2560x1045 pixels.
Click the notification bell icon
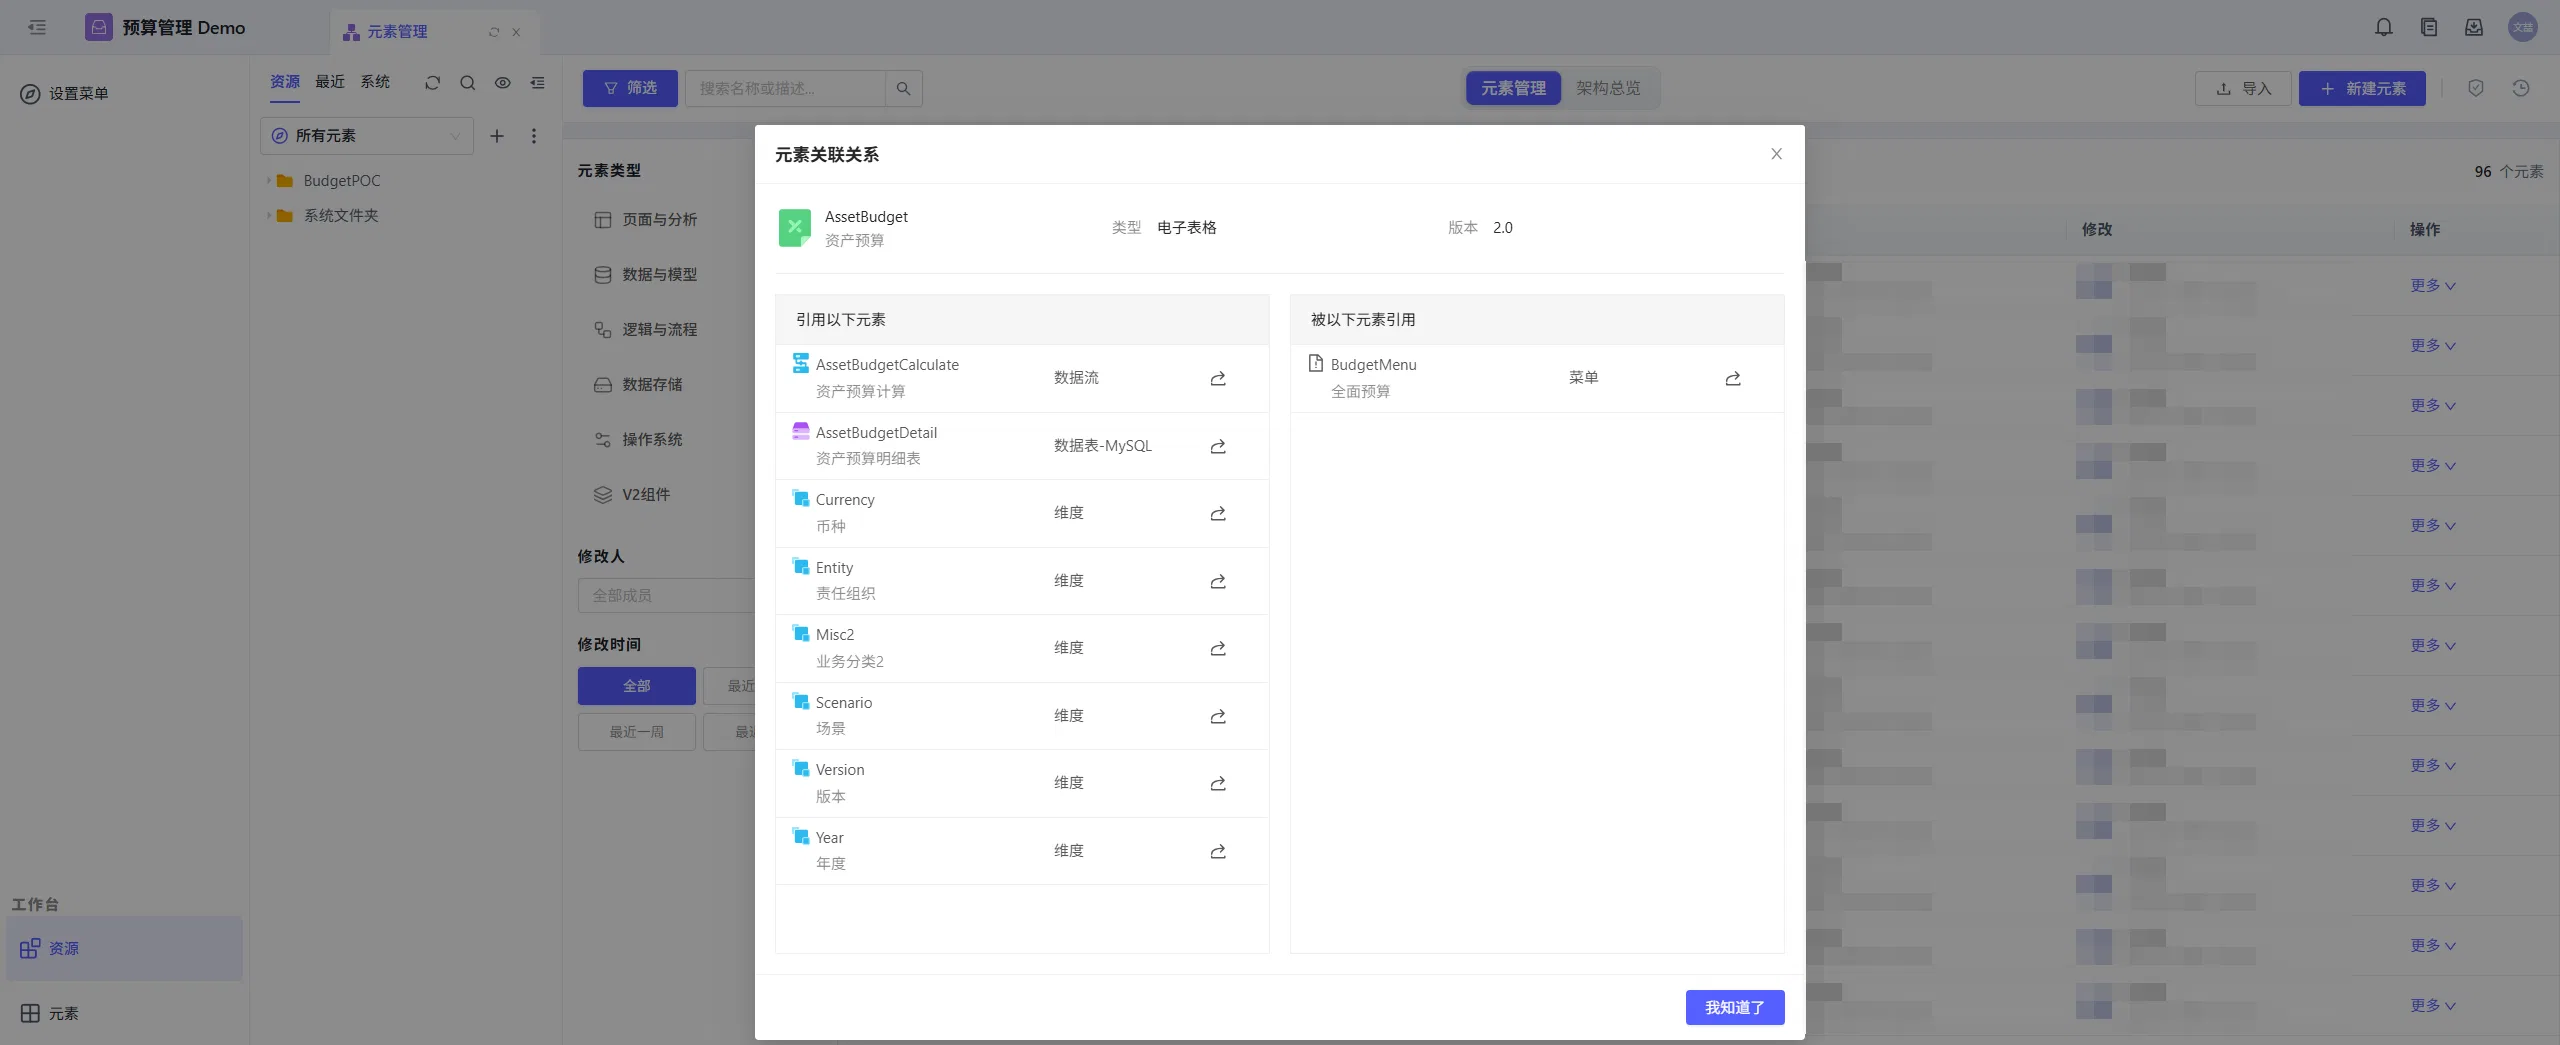(x=2383, y=27)
